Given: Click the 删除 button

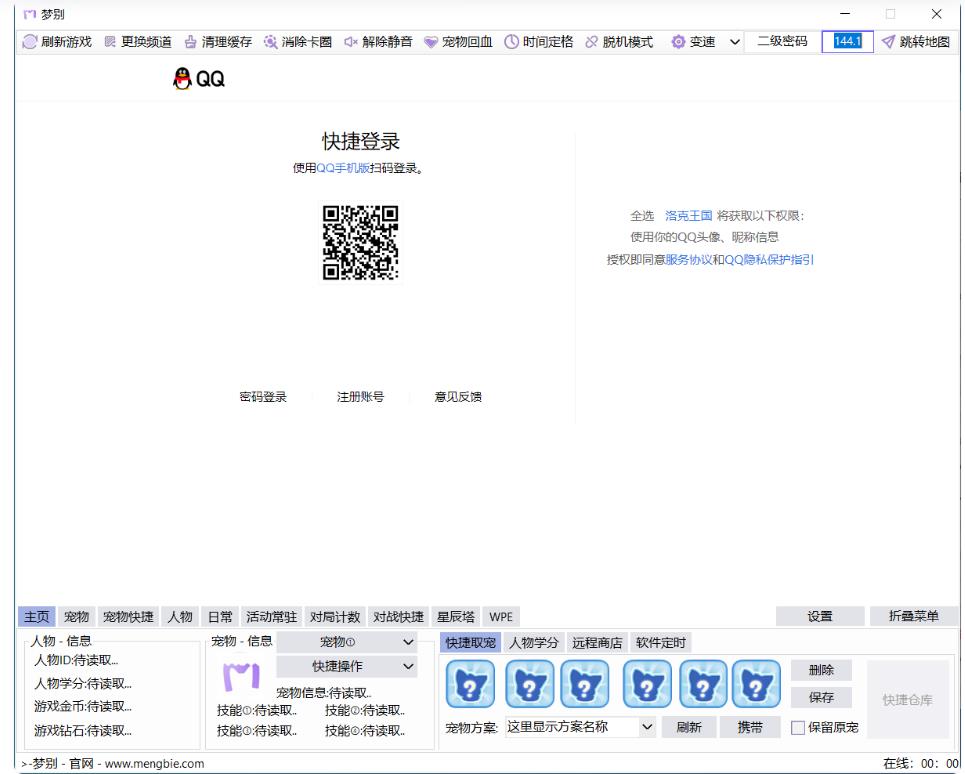Looking at the screenshot, I should 822,670.
